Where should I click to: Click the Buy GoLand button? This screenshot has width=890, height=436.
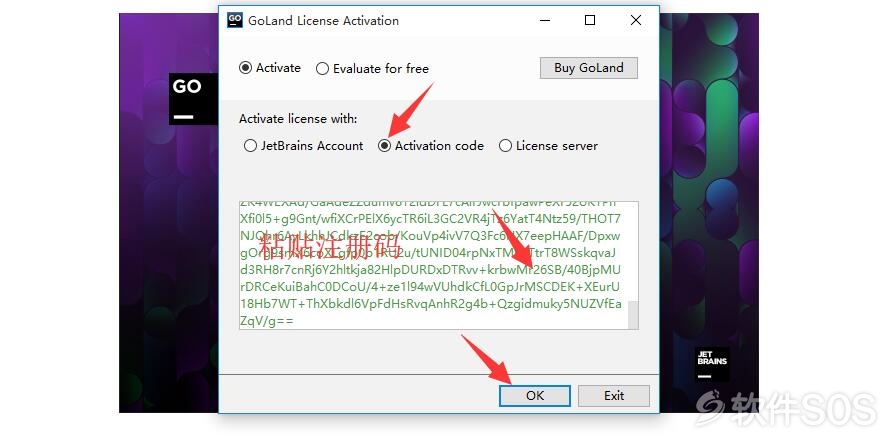tap(589, 68)
